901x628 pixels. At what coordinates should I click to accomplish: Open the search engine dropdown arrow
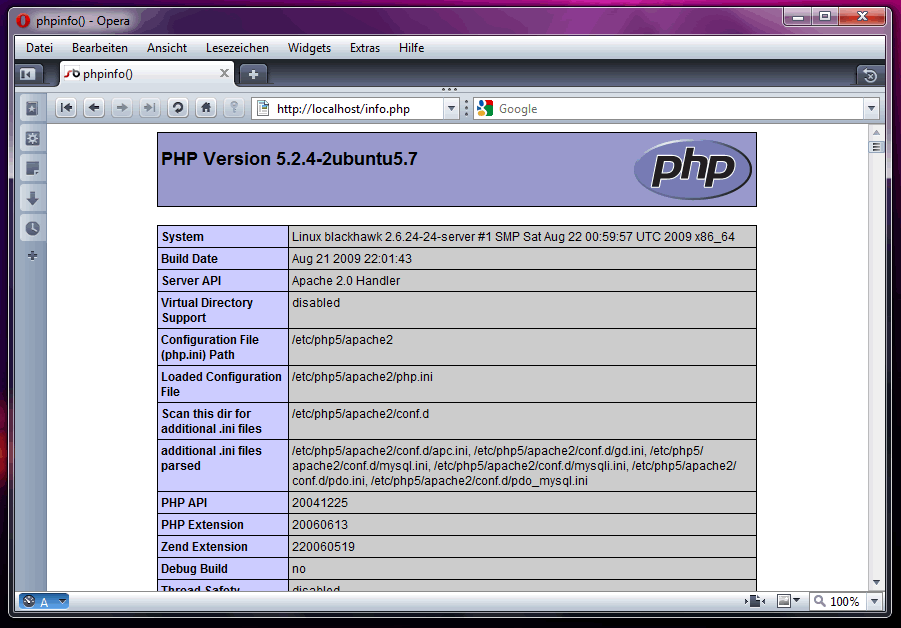click(x=872, y=109)
